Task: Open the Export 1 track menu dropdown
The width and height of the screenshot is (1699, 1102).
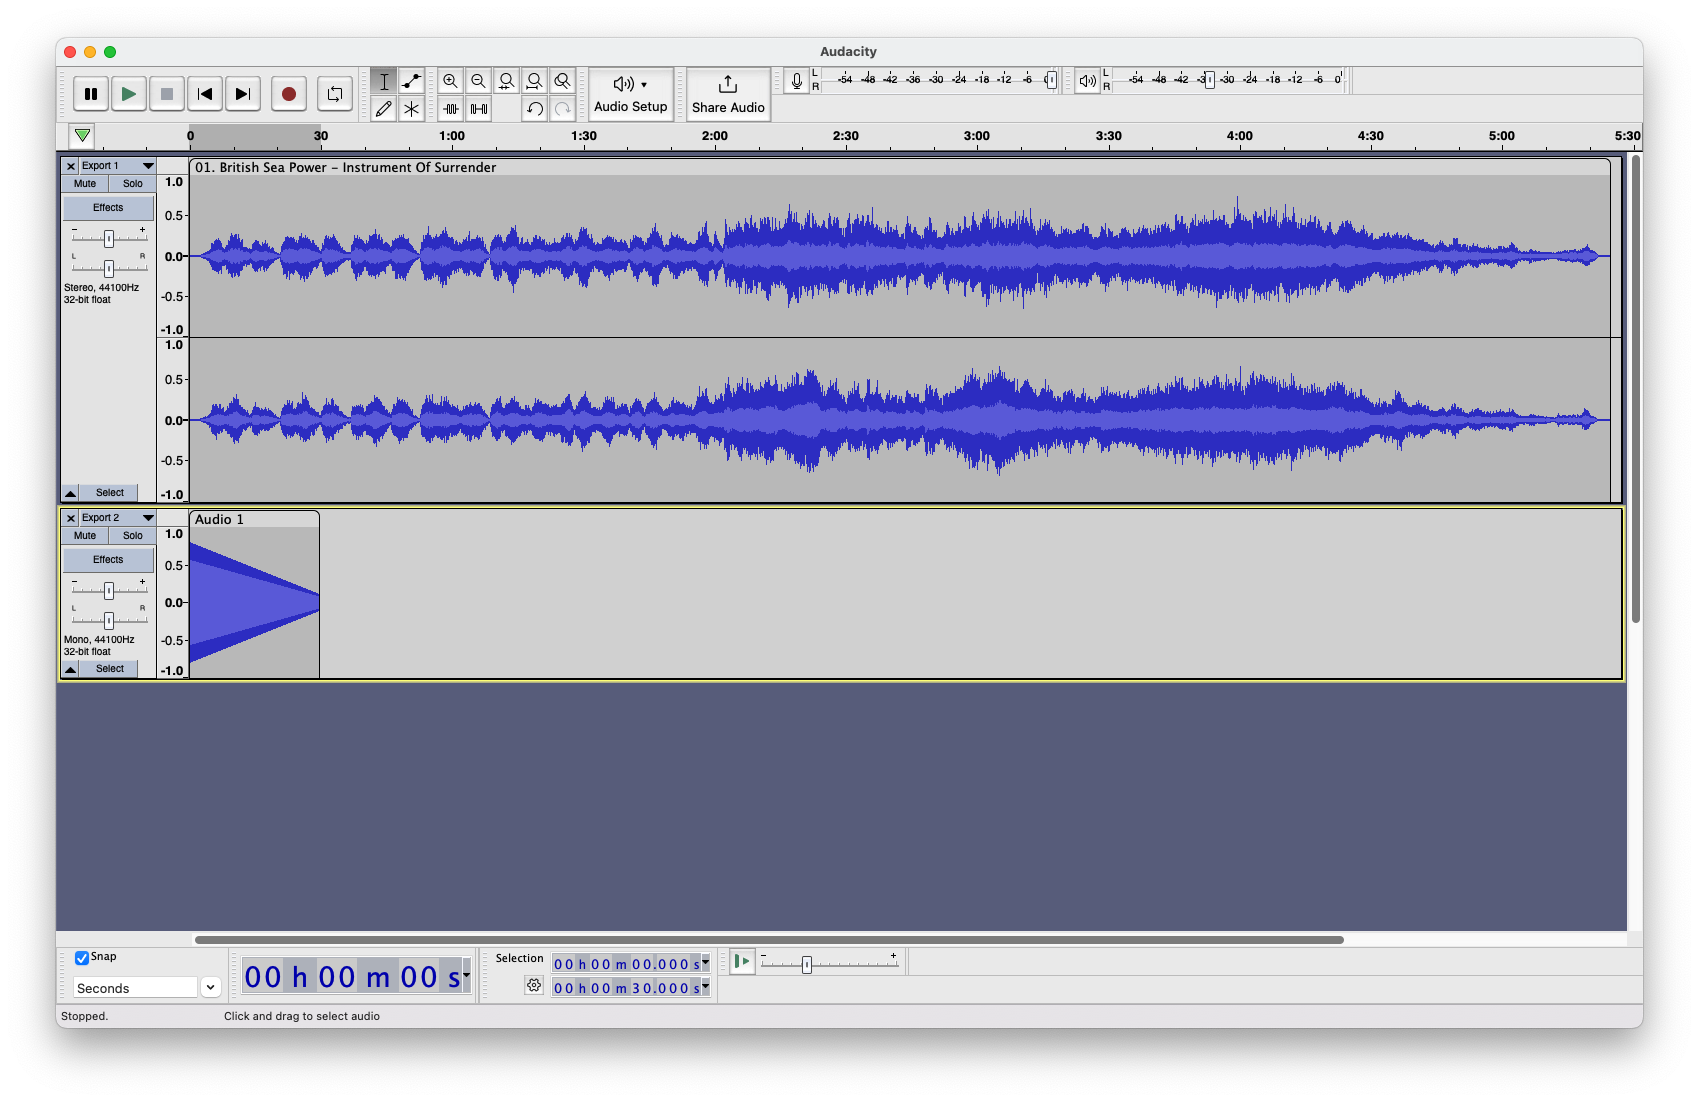Action: 147,166
